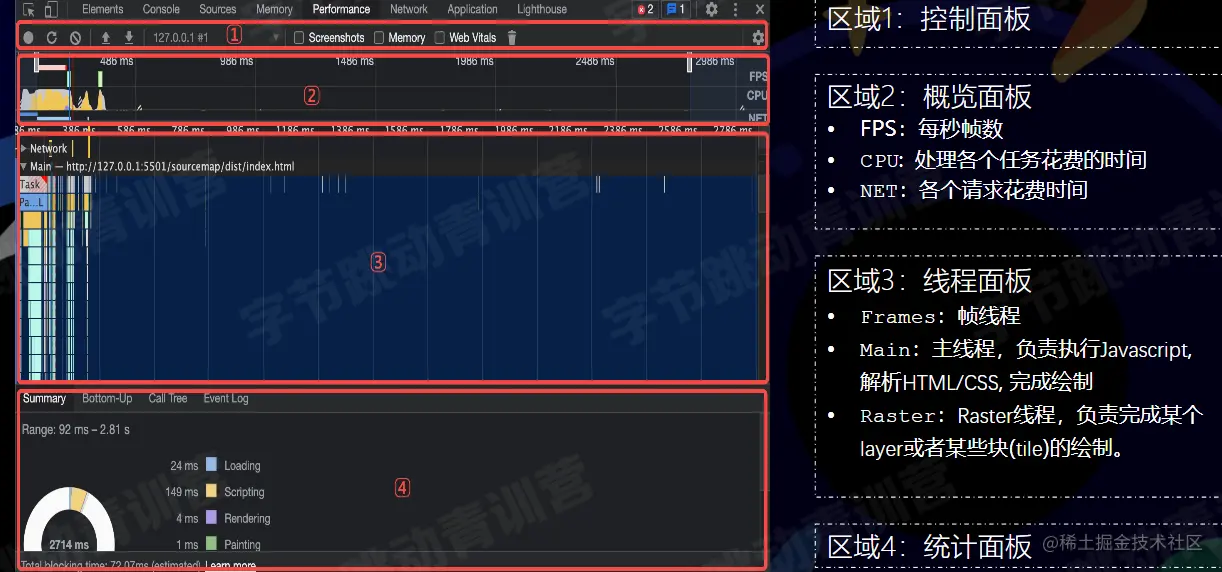
Task: Collapse the Main thread track triangle
Action: coord(24,167)
